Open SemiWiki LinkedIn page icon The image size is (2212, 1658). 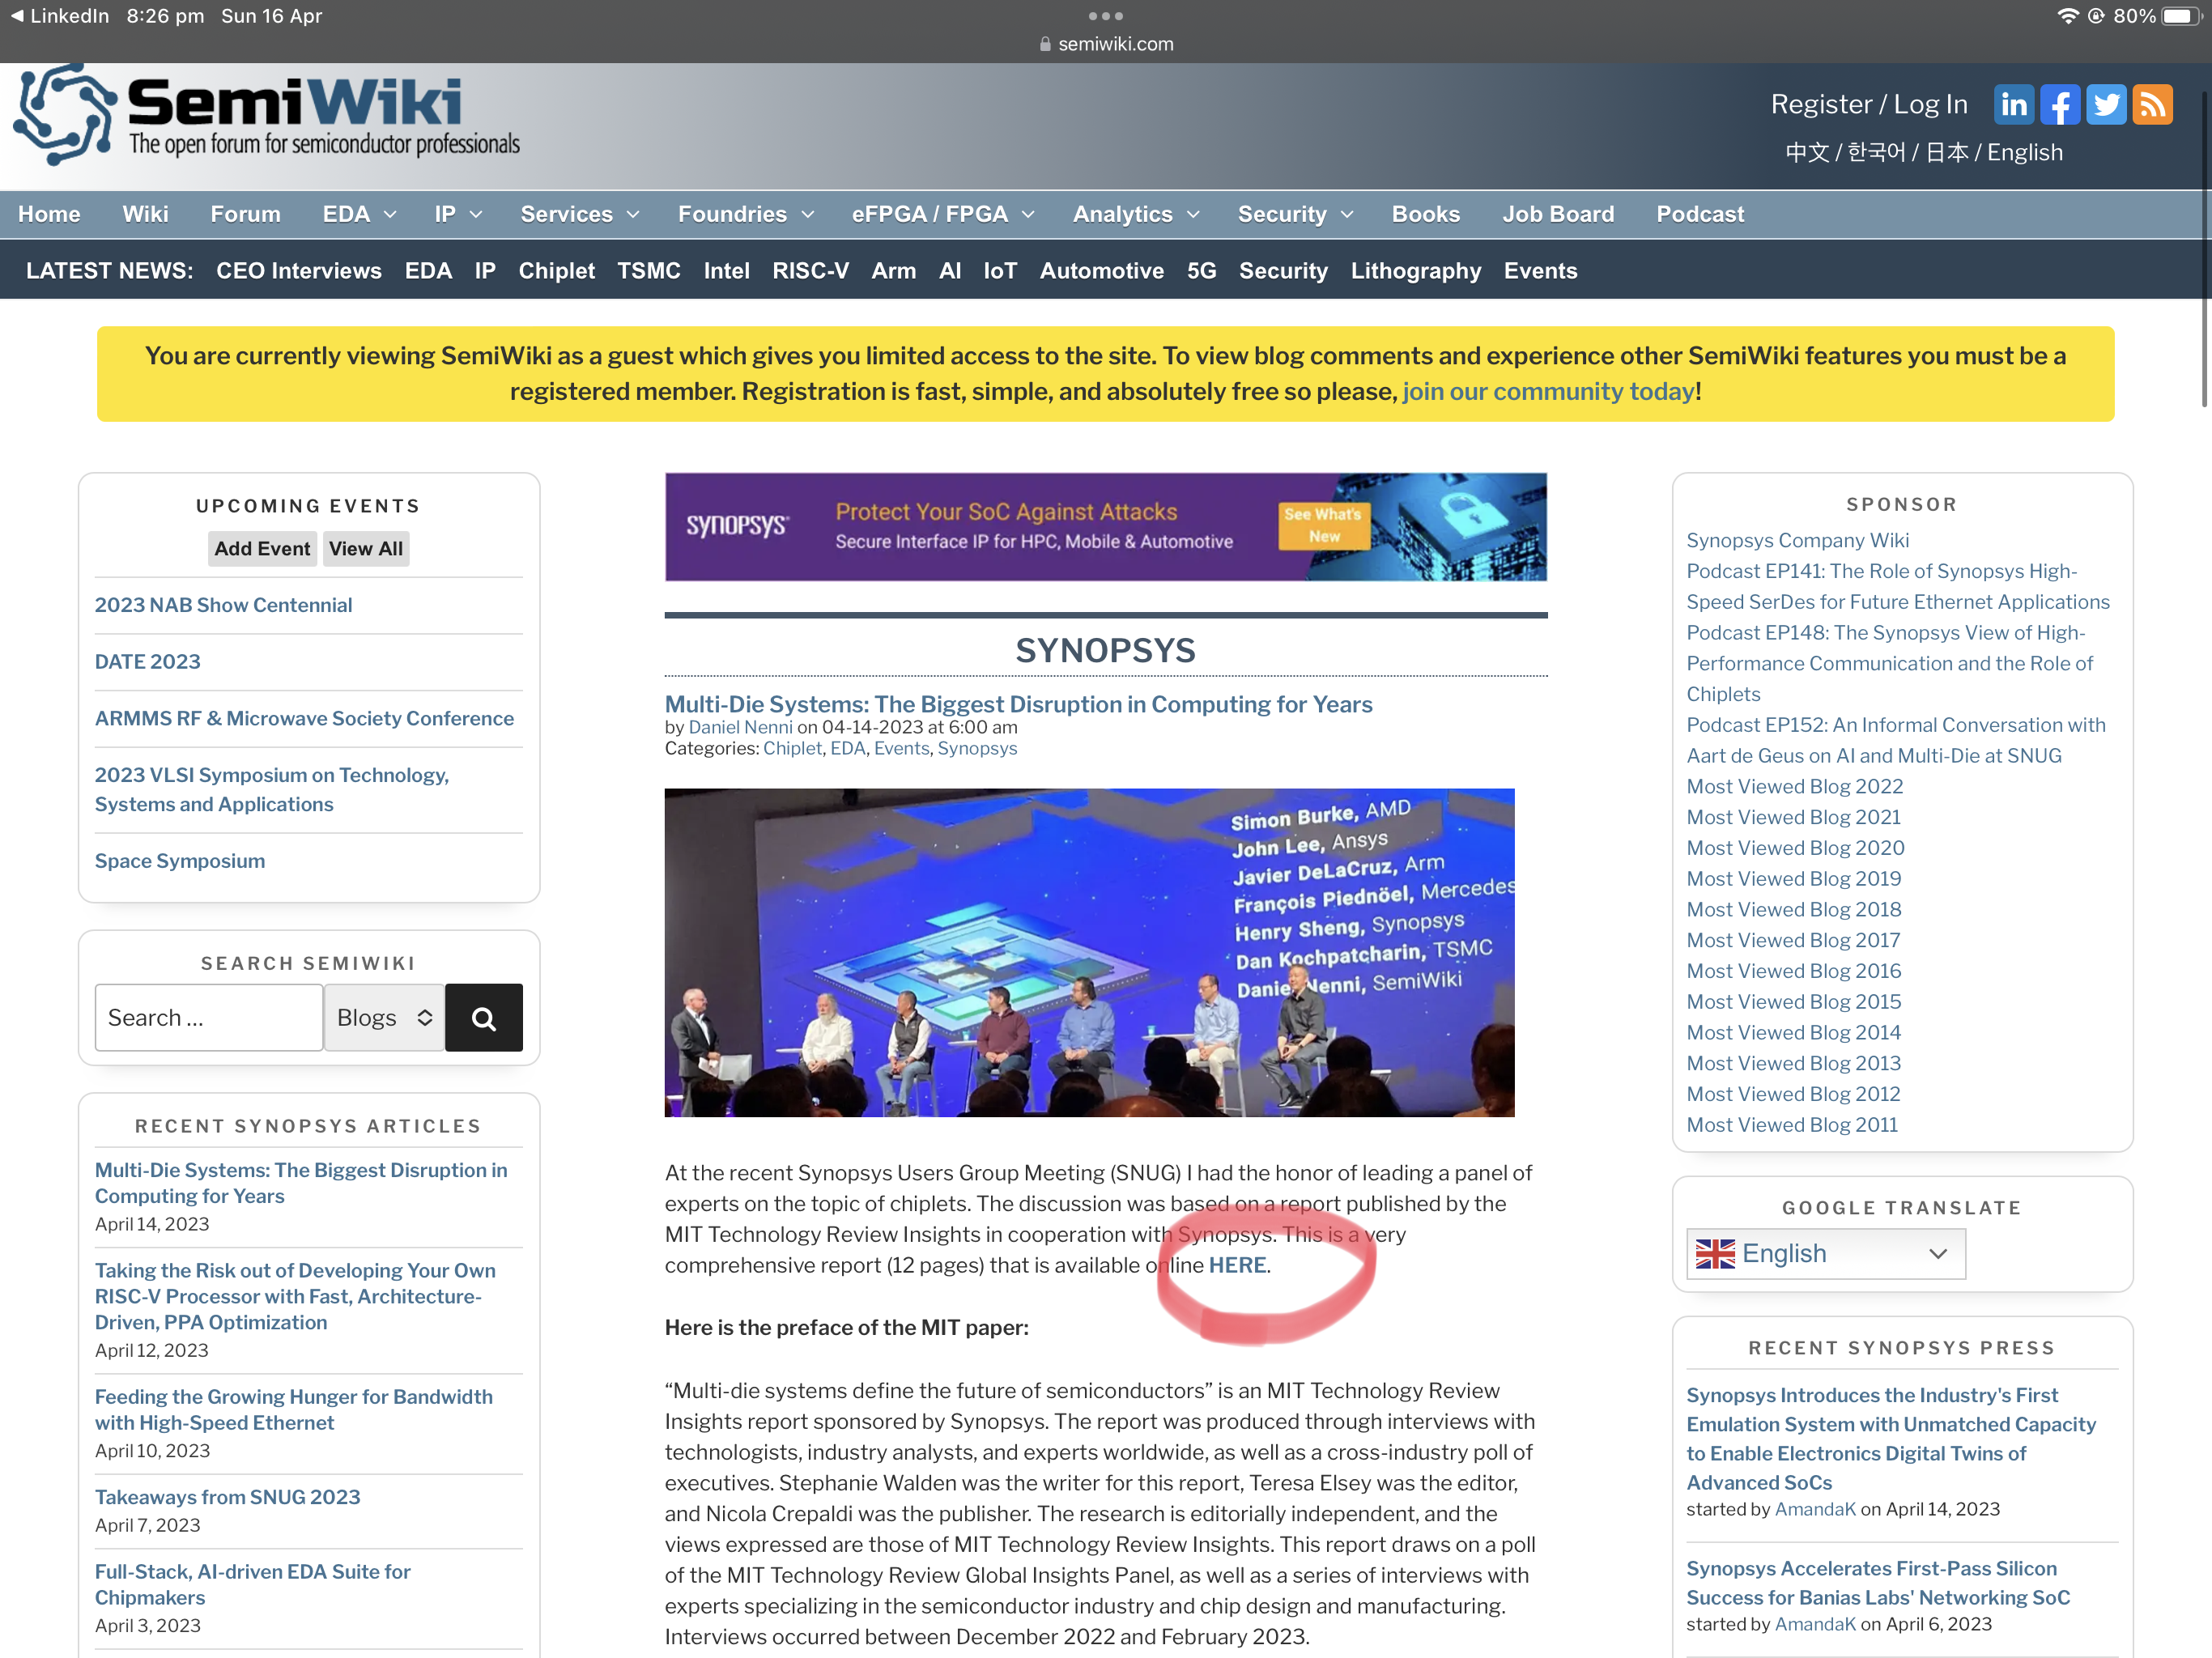tap(2013, 105)
